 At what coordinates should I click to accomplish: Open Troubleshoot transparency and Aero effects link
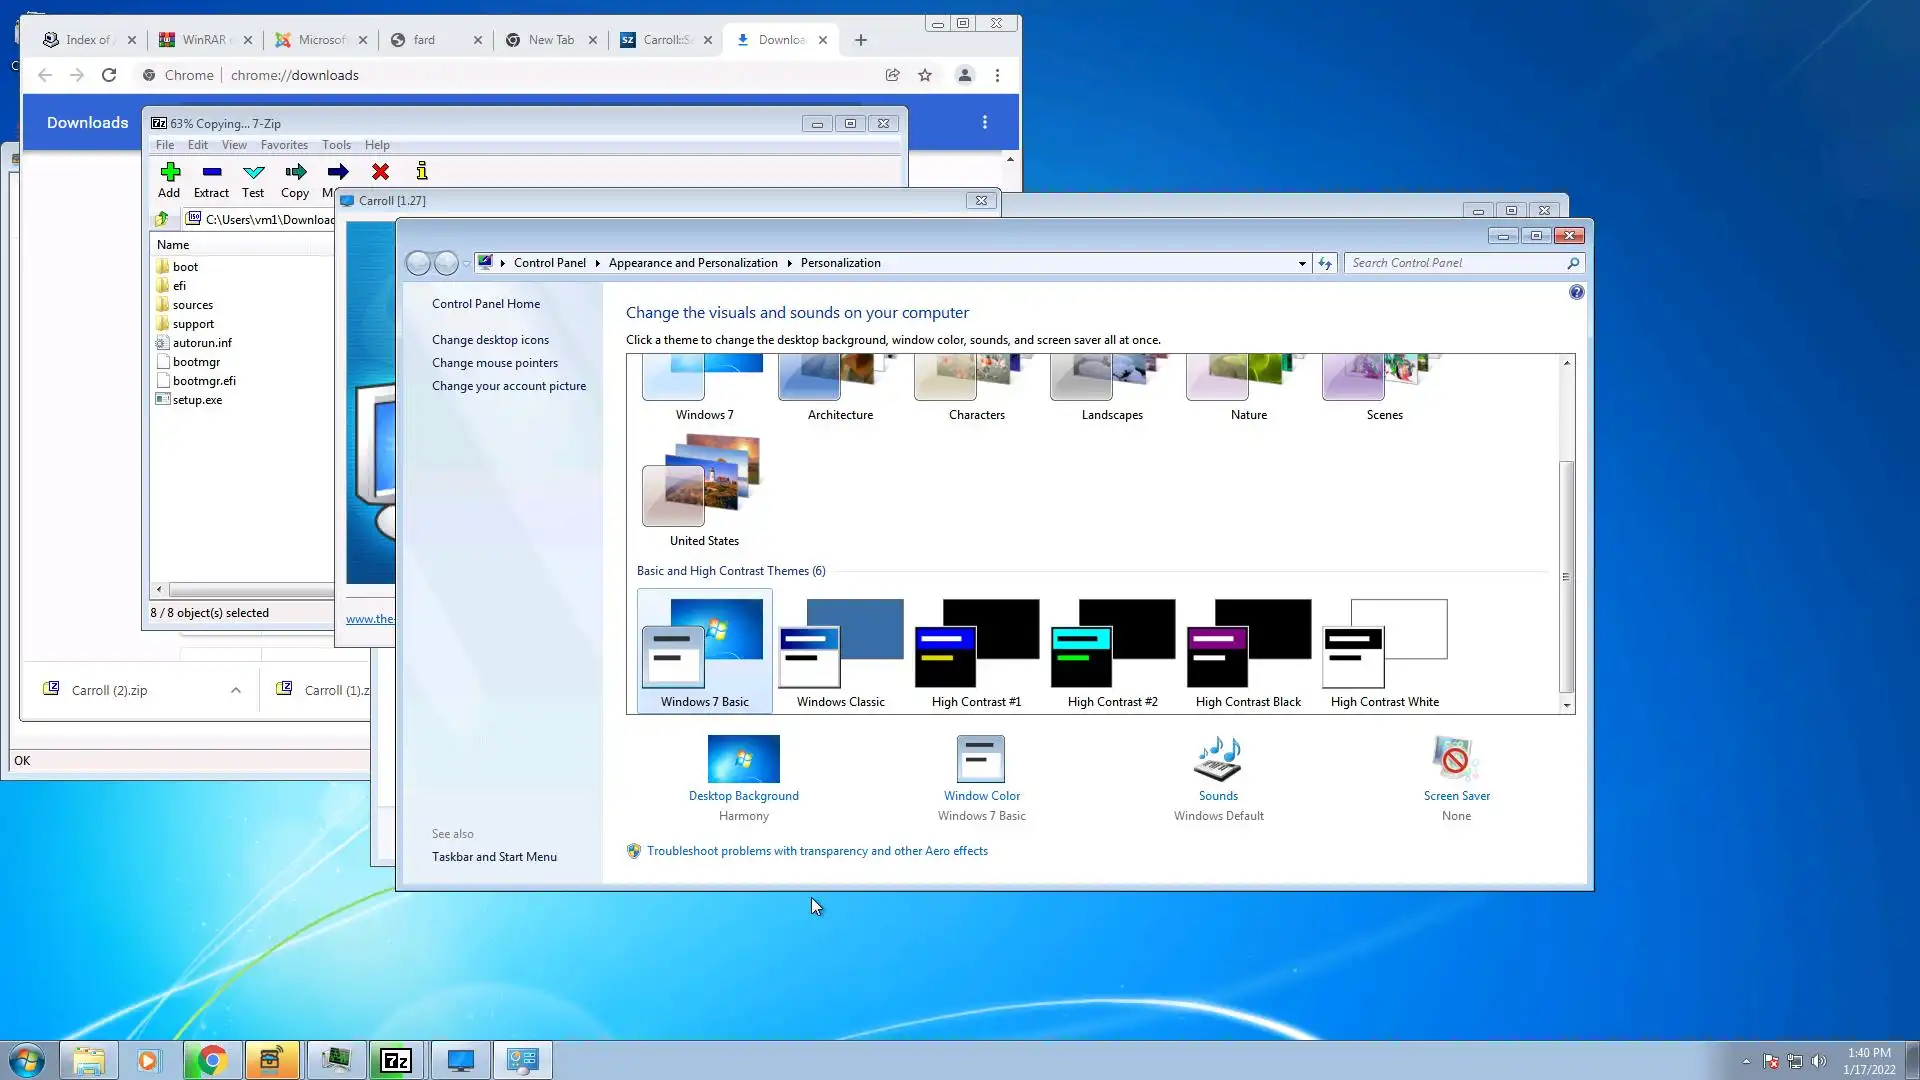[x=816, y=851]
